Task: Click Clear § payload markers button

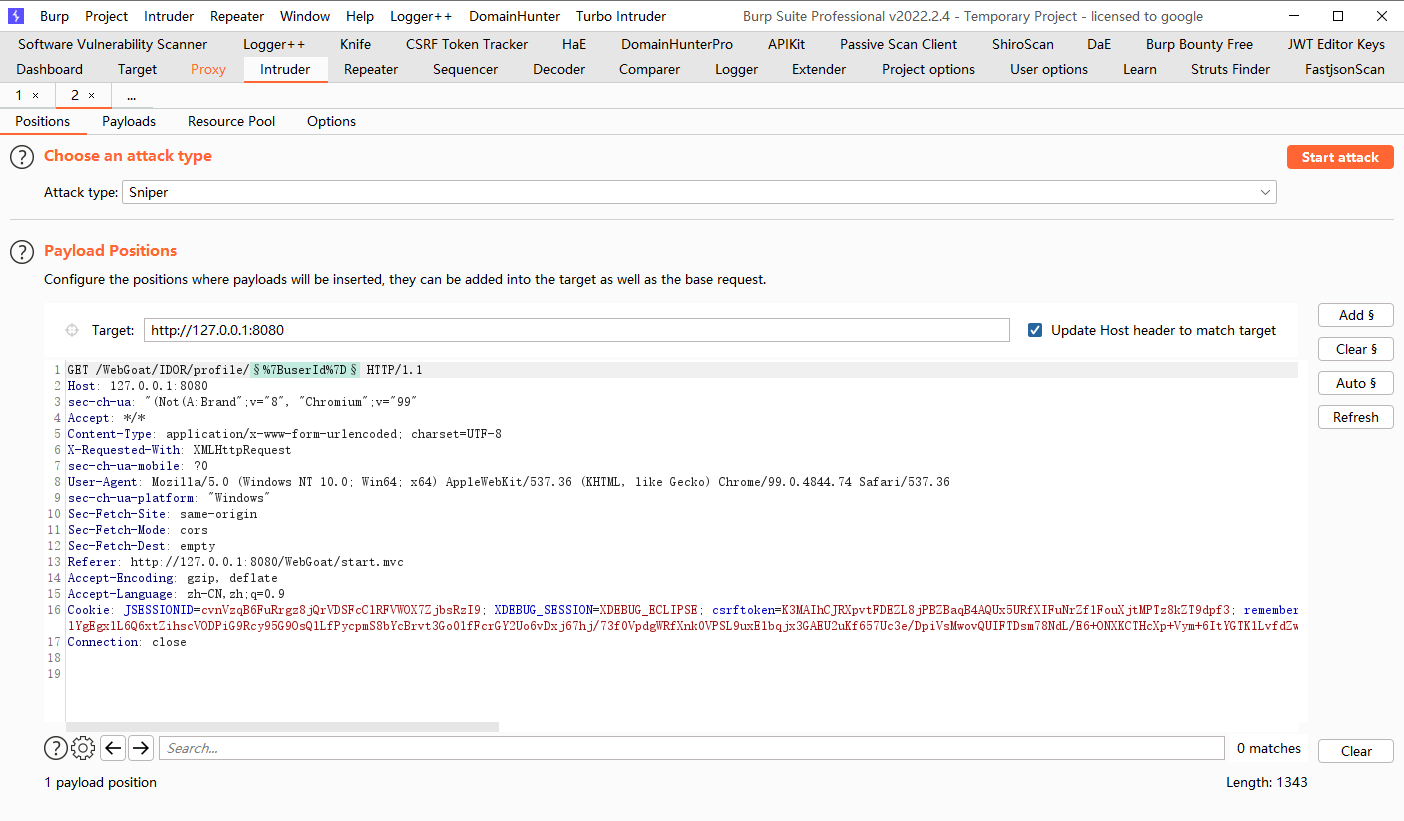Action: [1356, 349]
